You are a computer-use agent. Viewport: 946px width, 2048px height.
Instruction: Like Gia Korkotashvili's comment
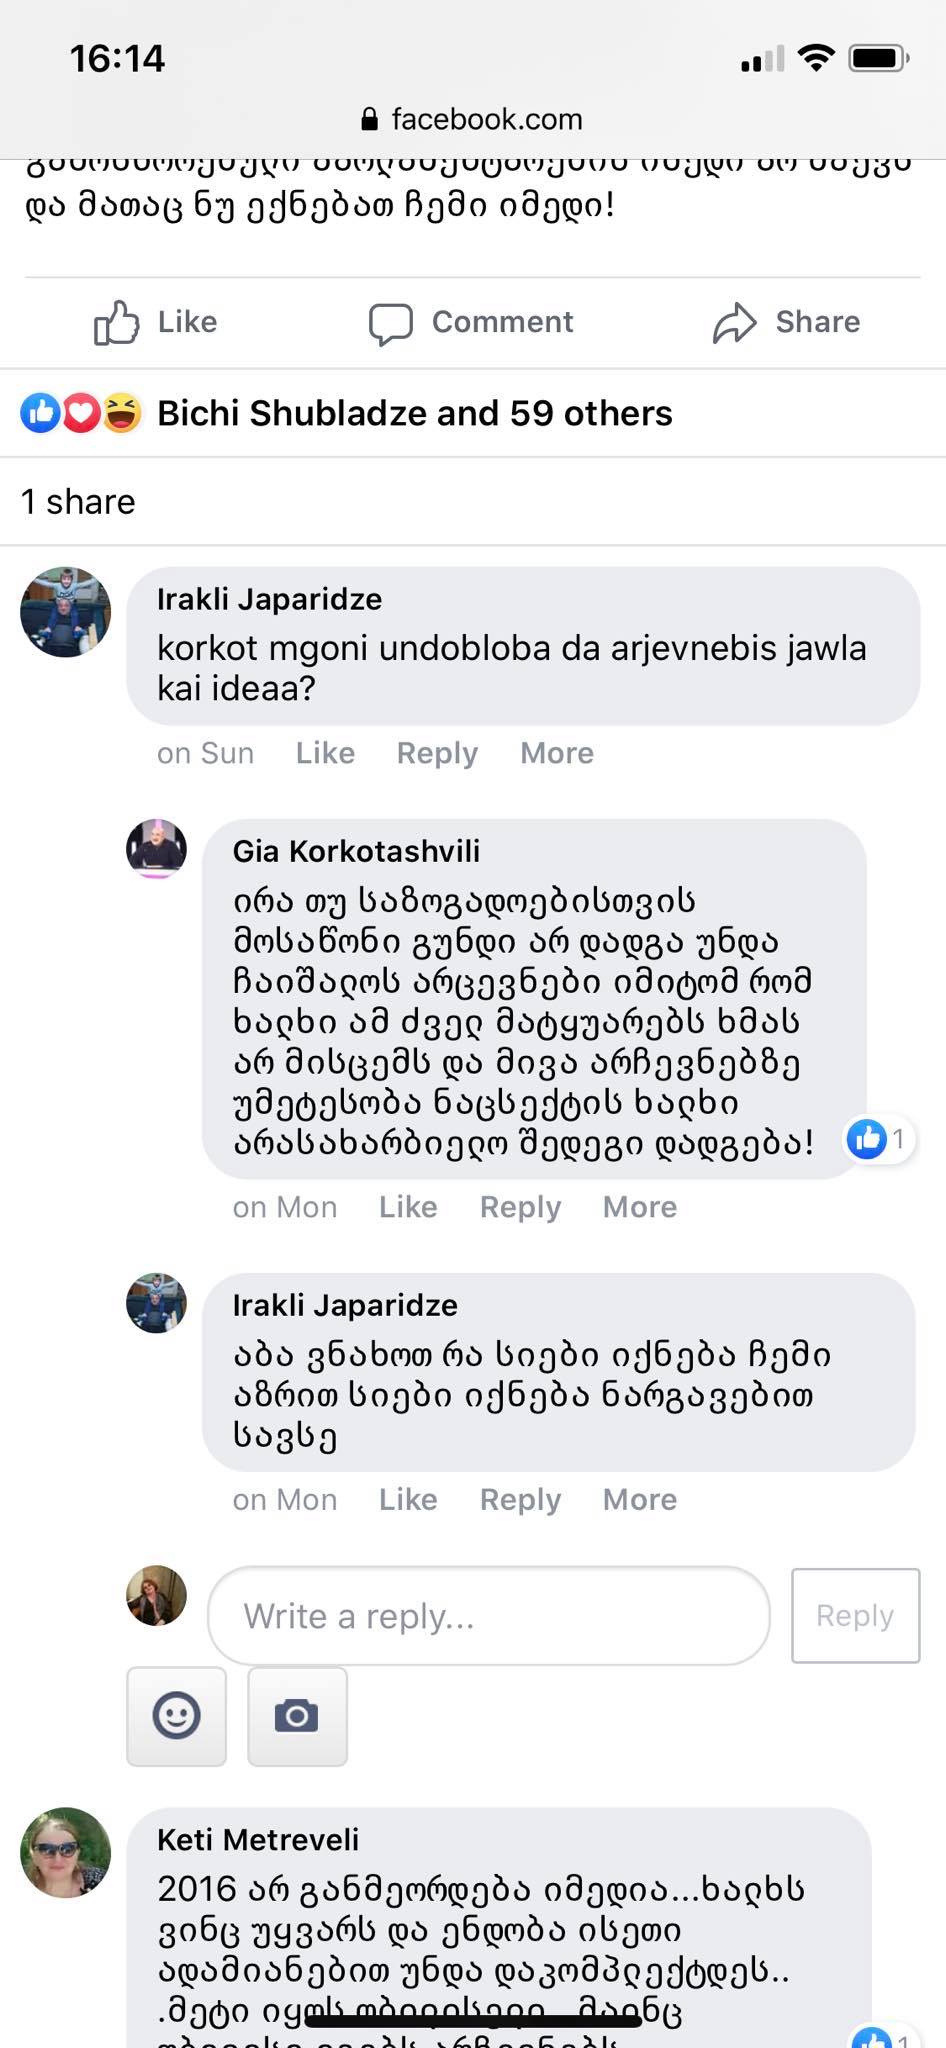click(408, 1207)
